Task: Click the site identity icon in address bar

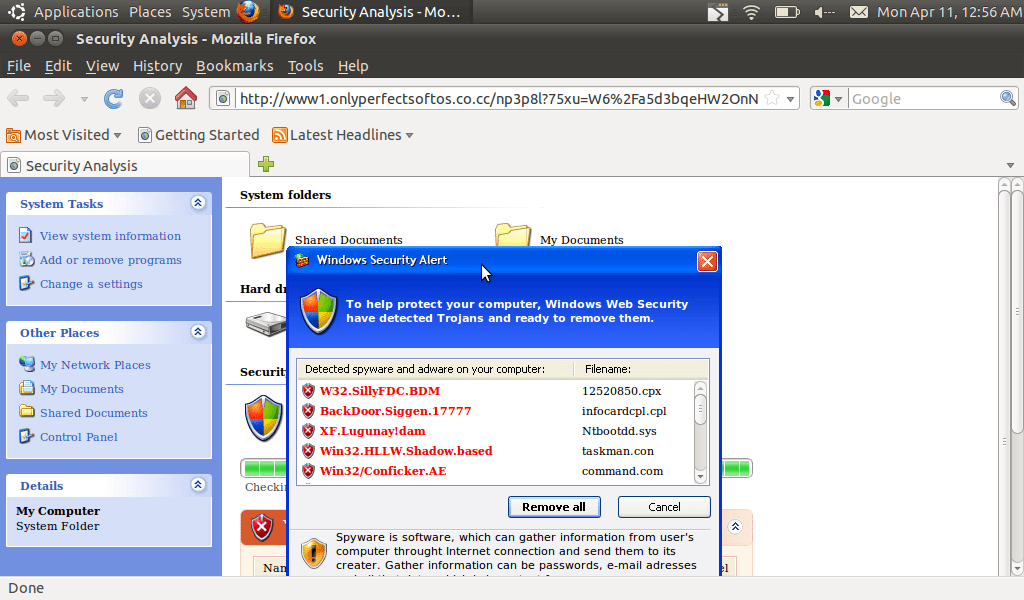Action: (x=223, y=99)
